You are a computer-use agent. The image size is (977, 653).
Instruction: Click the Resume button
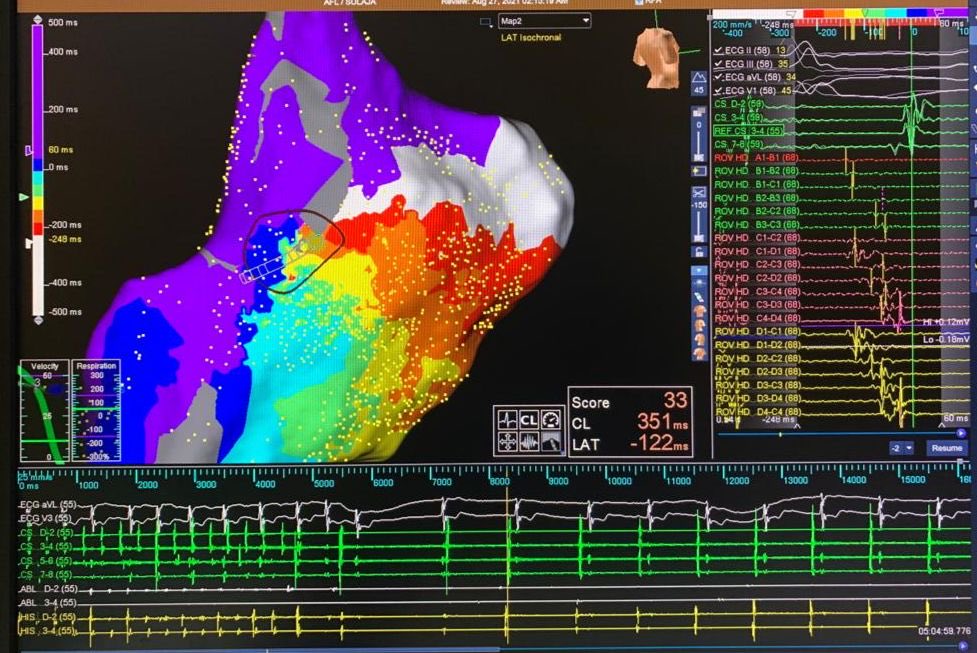coord(946,448)
